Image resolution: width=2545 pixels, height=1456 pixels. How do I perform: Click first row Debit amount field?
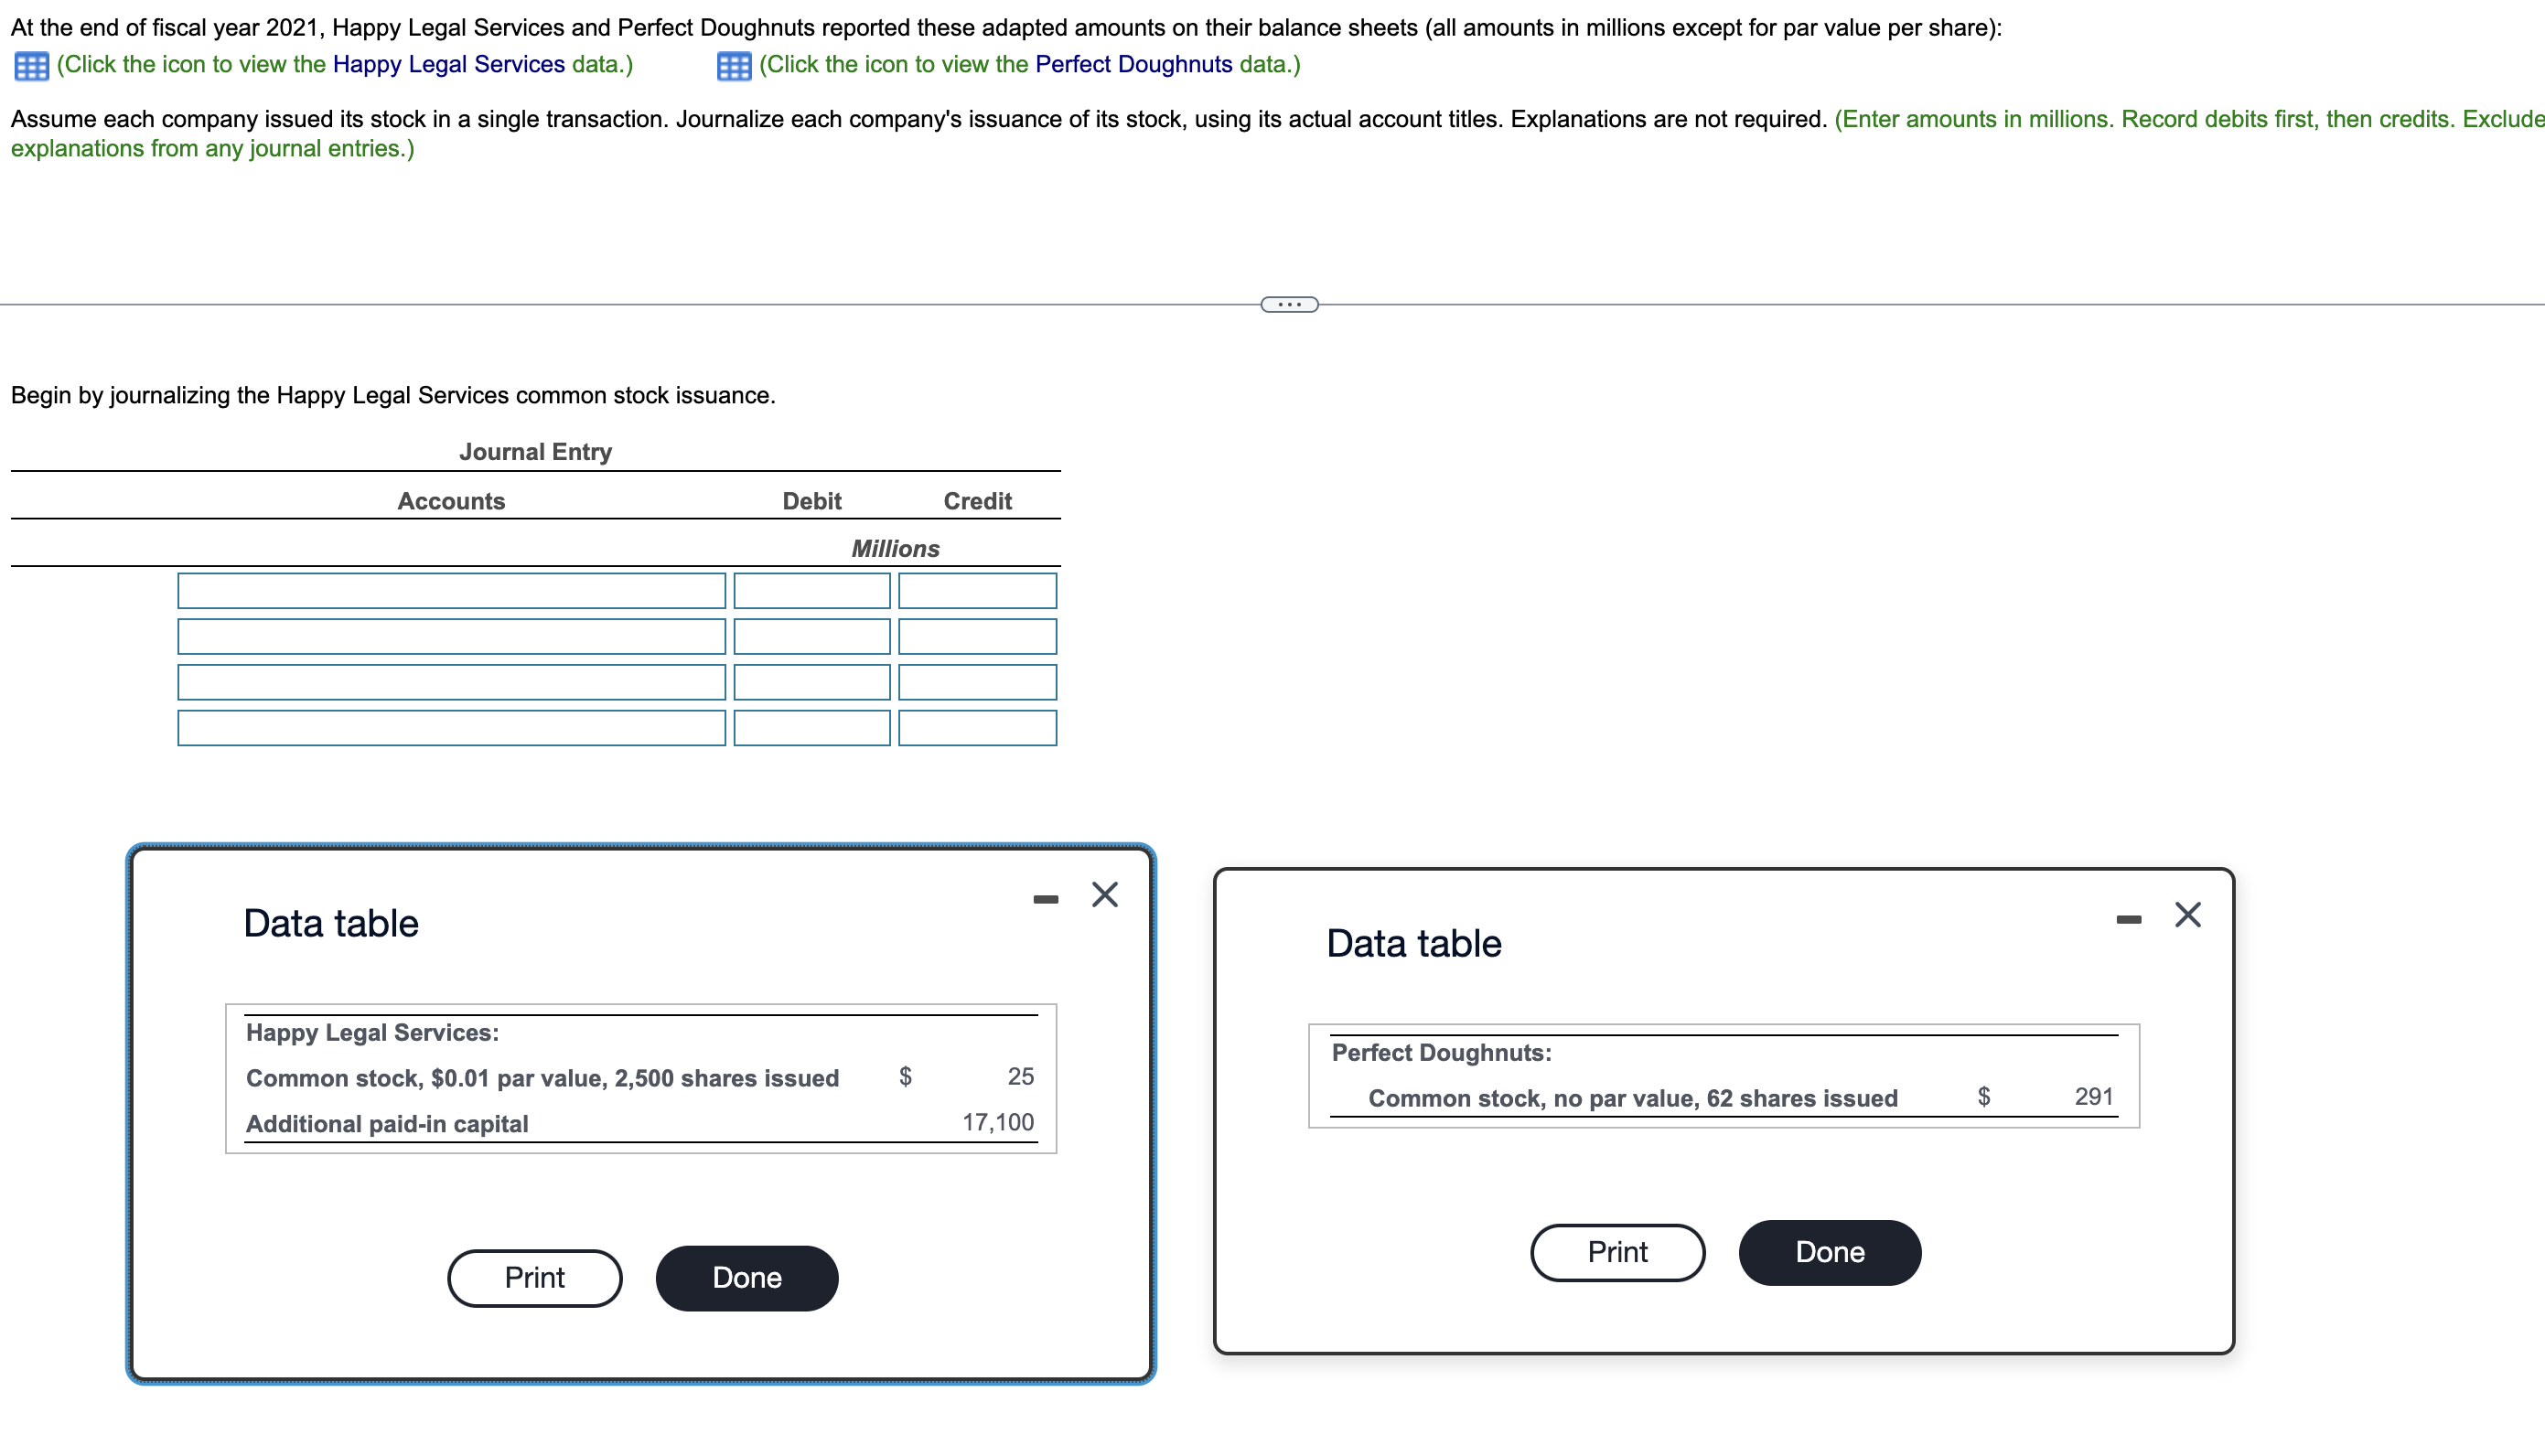[x=811, y=590]
